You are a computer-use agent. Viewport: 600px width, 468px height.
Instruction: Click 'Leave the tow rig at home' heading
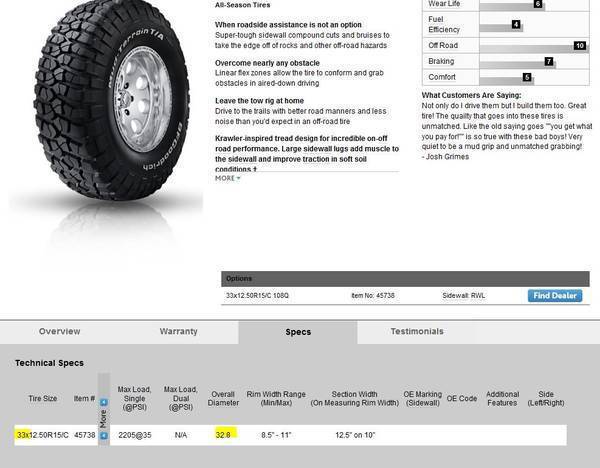259,101
